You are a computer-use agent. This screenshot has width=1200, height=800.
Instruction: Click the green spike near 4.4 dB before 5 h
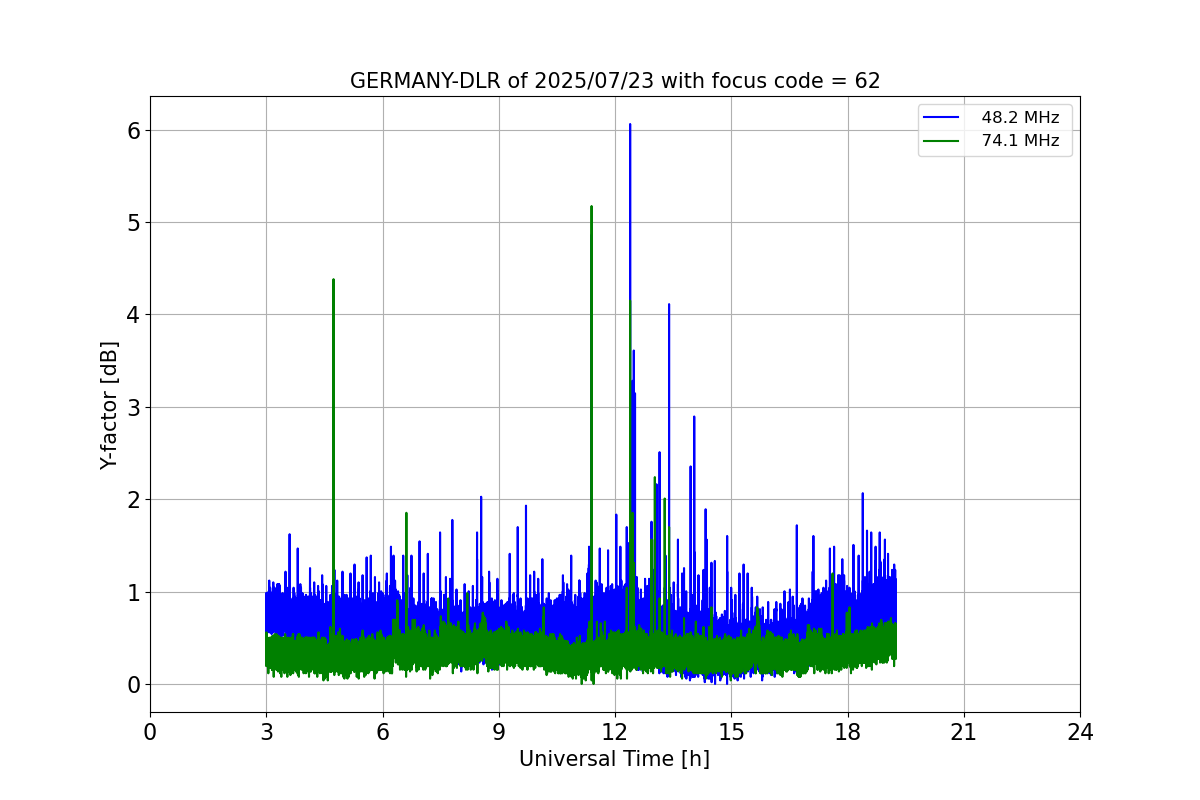[333, 281]
